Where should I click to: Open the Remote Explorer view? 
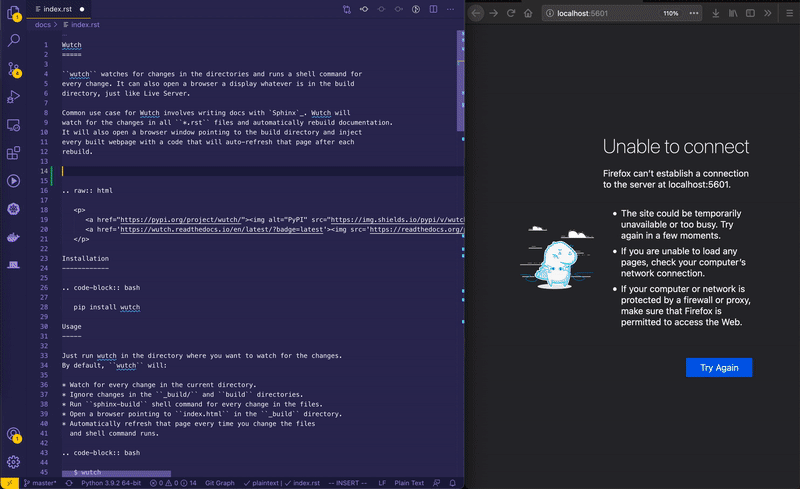coord(14,125)
